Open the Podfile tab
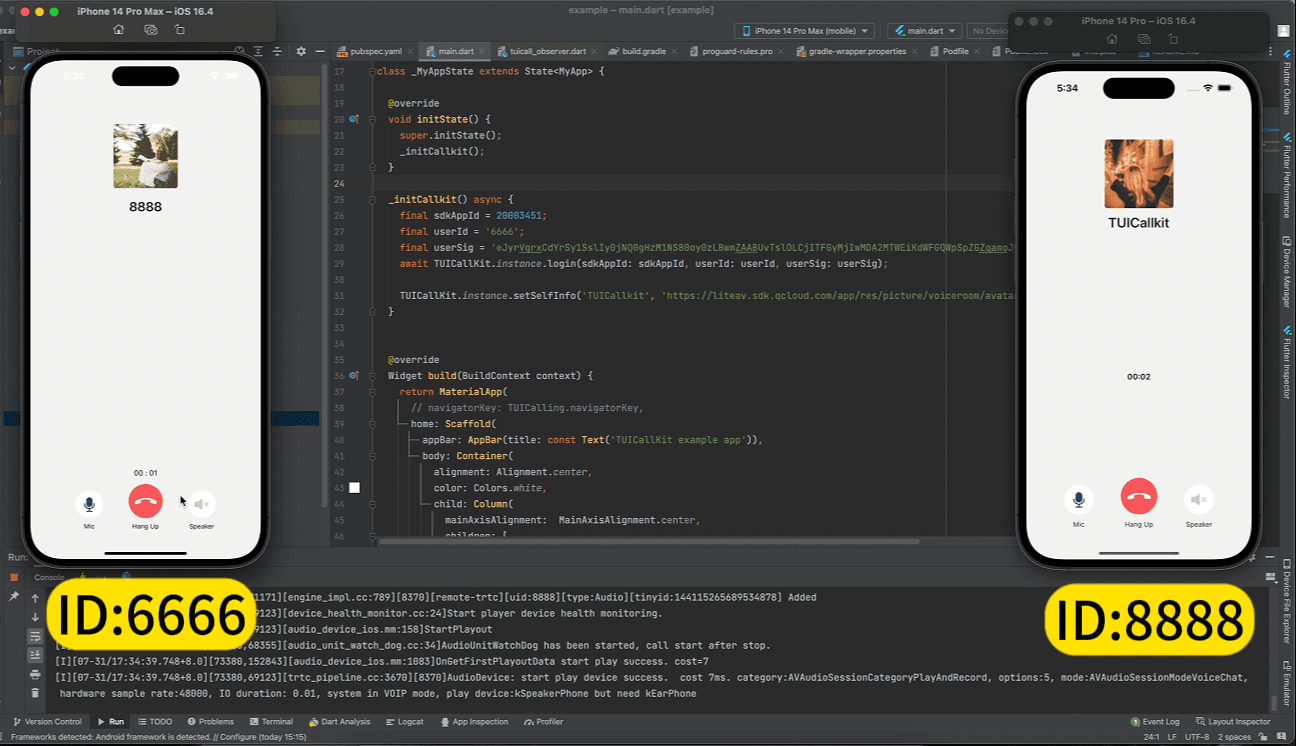 (955, 51)
